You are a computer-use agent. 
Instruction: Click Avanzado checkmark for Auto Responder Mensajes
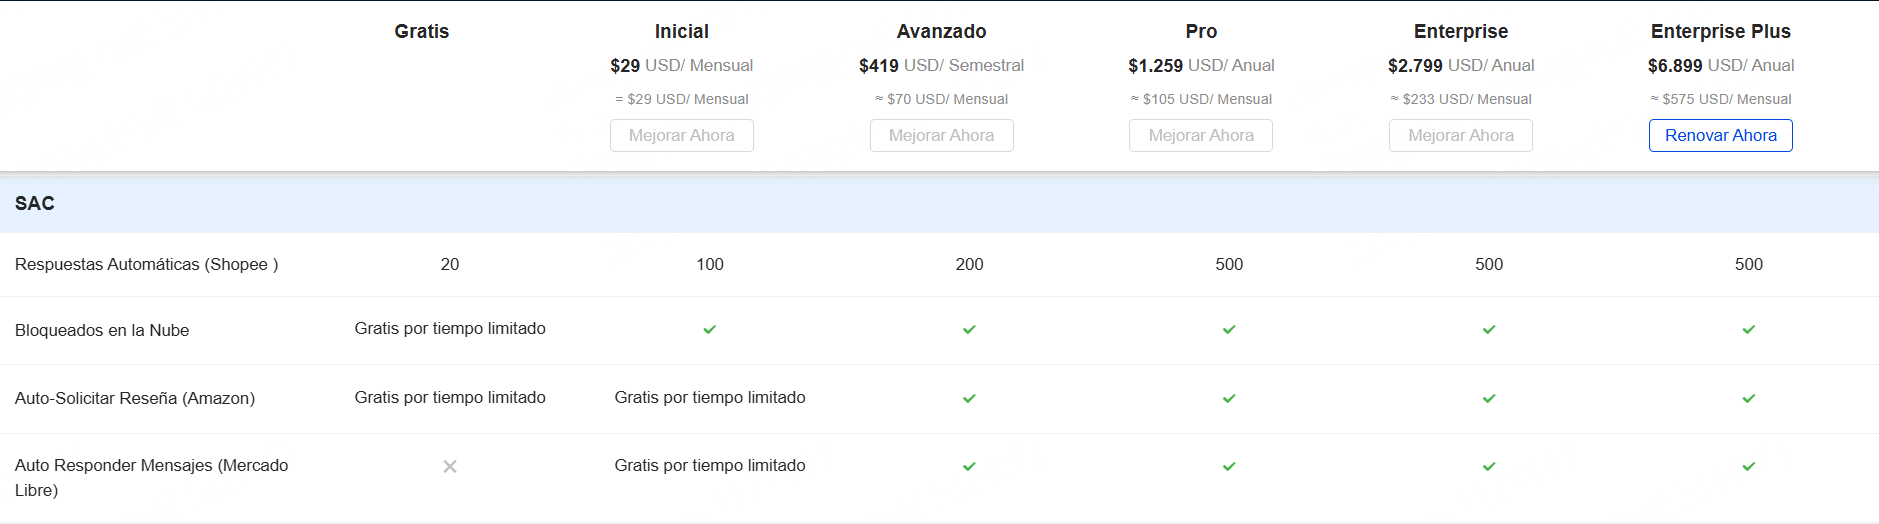[969, 466]
